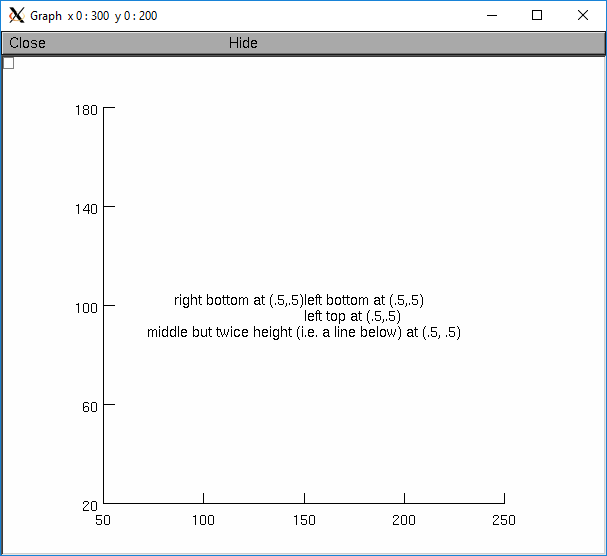Click the x-axis tick label 50
Viewport: 607px width, 556px height.
coord(103,520)
